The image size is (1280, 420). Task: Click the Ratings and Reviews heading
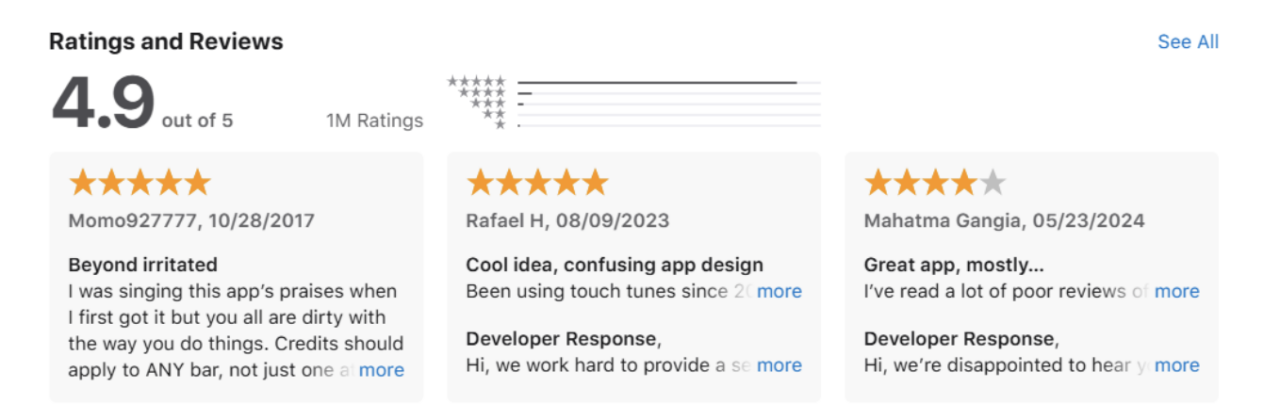coord(166,42)
